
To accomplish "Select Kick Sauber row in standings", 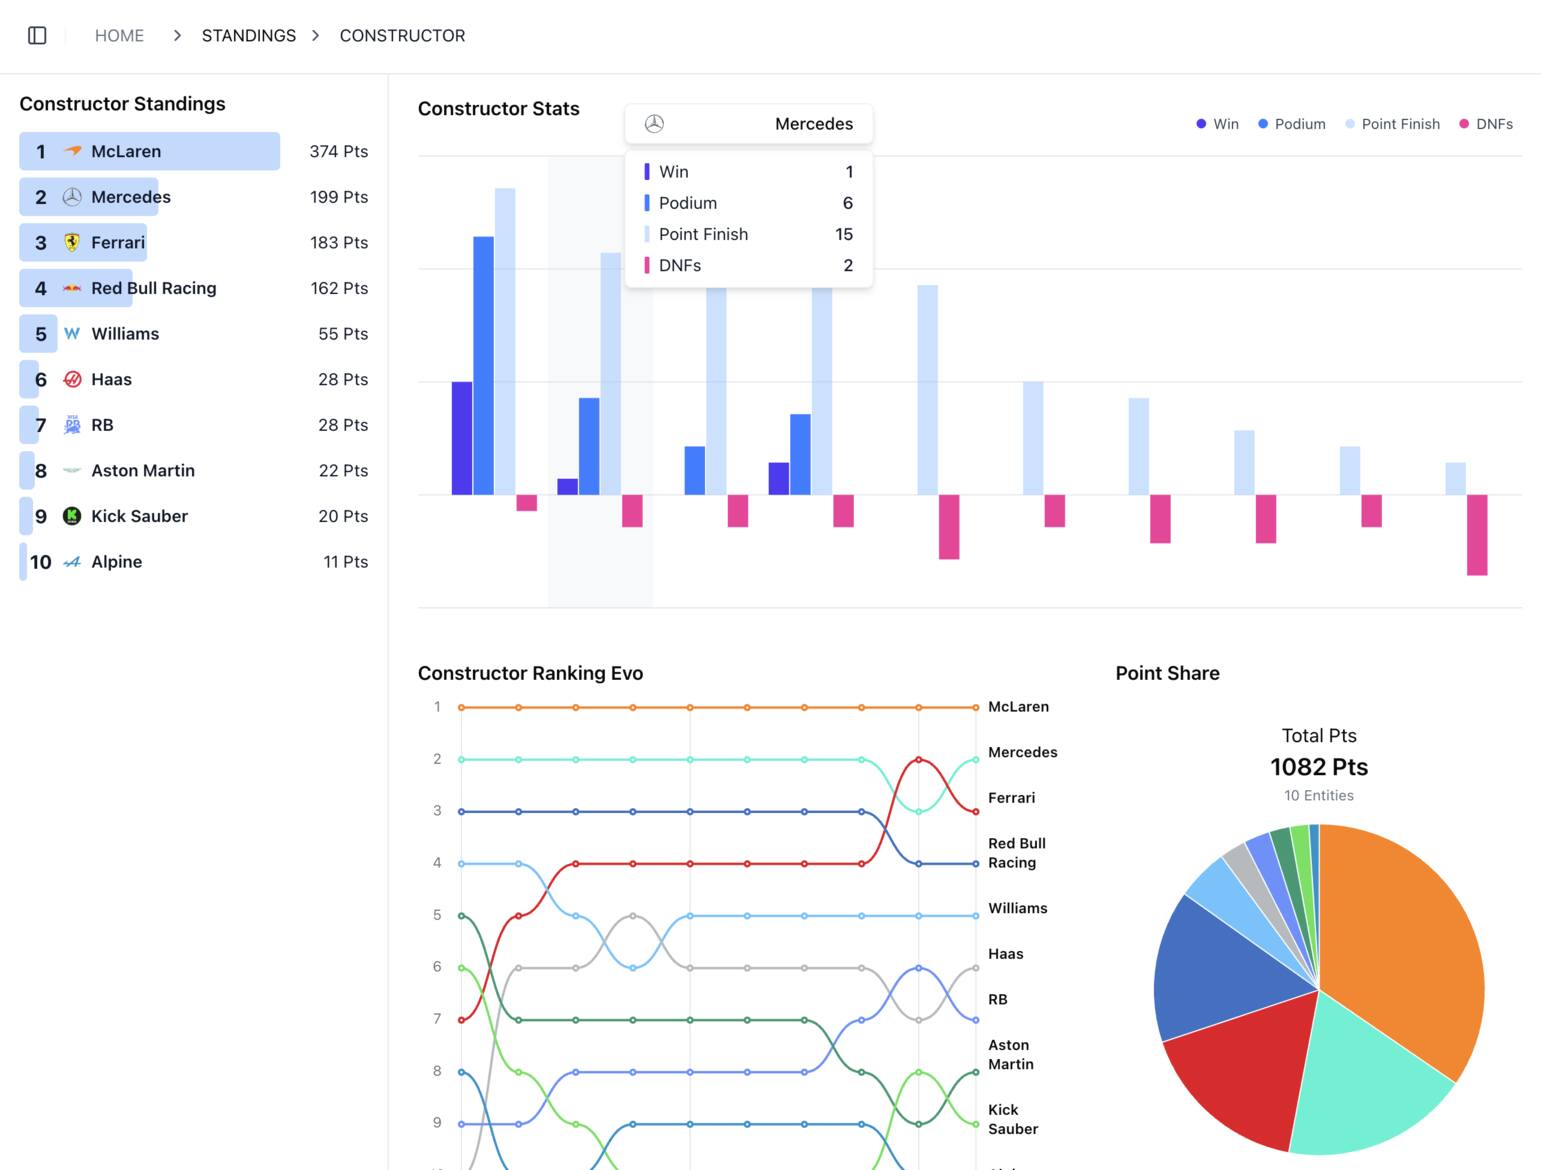I will click(194, 516).
